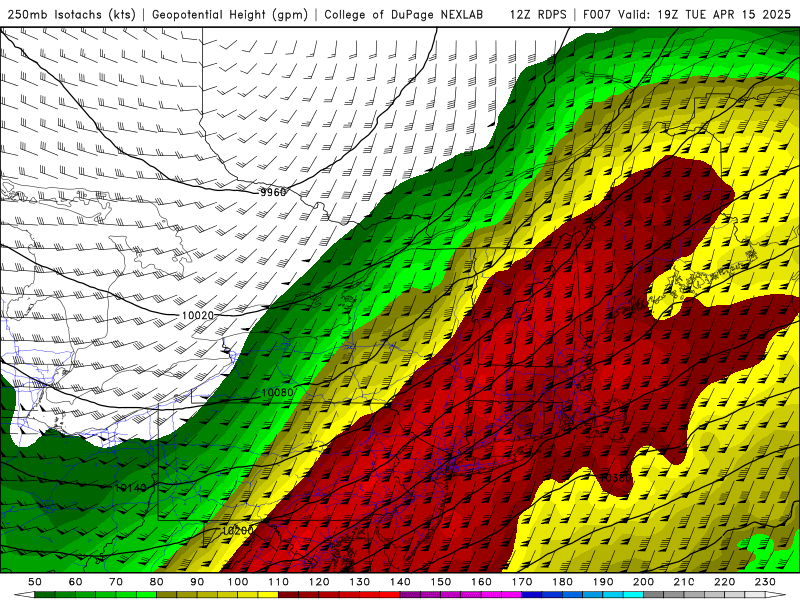The height and width of the screenshot is (600, 800).
Task: Click the 160 value on the color scale
Action: [x=481, y=582]
